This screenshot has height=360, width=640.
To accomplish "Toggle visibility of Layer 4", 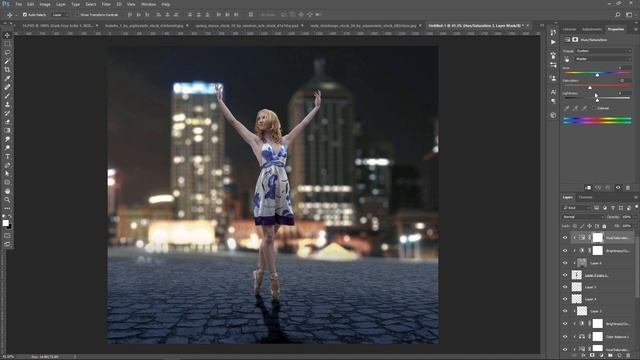I will pyautogui.click(x=565, y=299).
